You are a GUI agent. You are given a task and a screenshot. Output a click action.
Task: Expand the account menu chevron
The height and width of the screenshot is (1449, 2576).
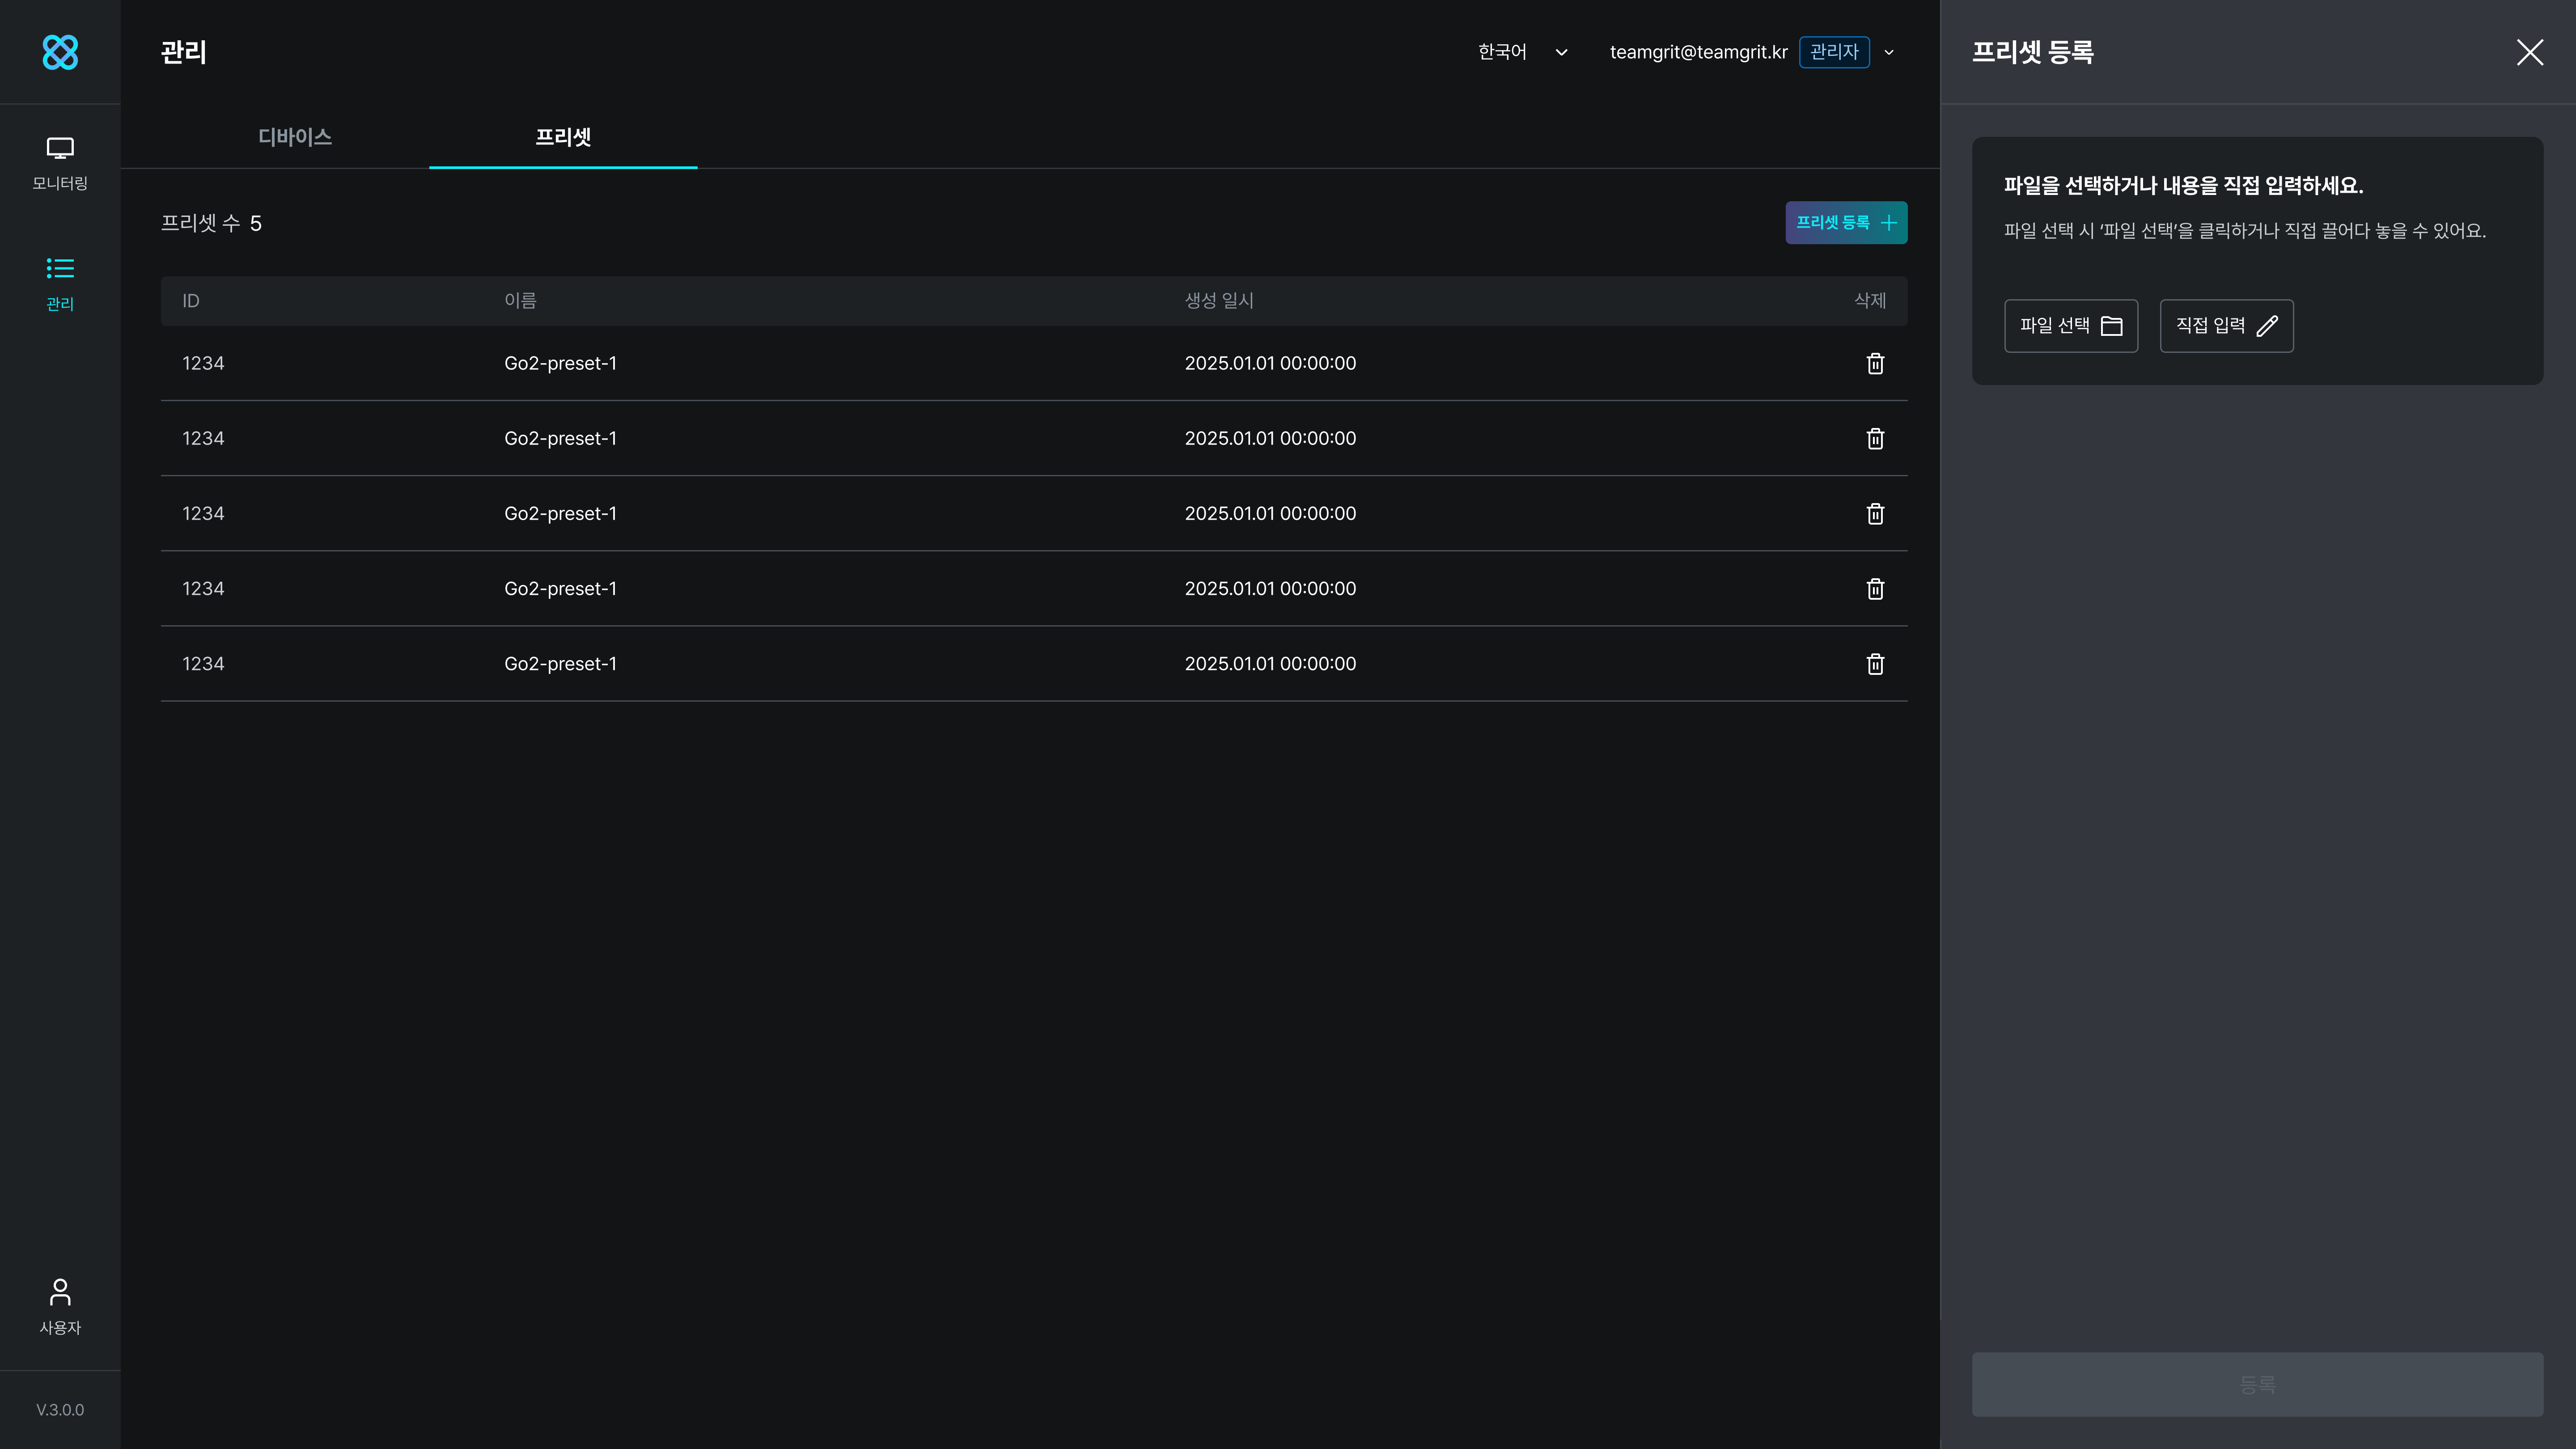[x=1889, y=52]
